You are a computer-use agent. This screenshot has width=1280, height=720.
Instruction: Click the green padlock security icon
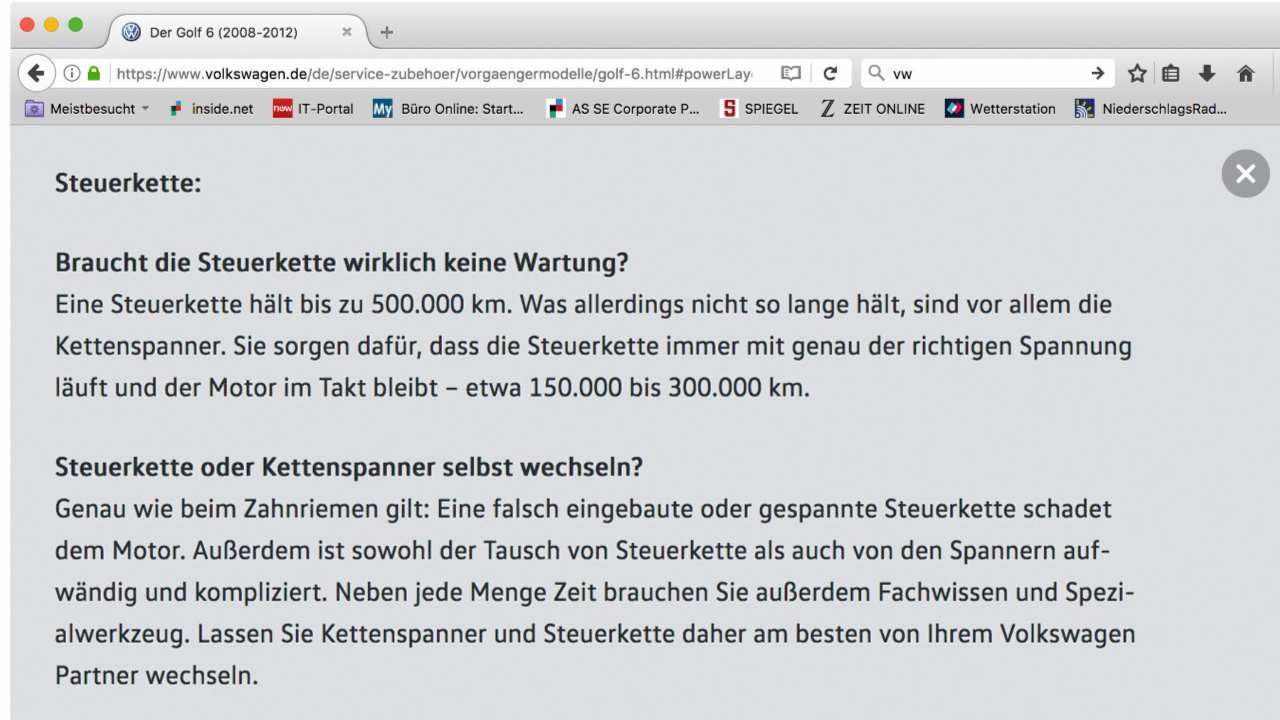click(x=94, y=73)
